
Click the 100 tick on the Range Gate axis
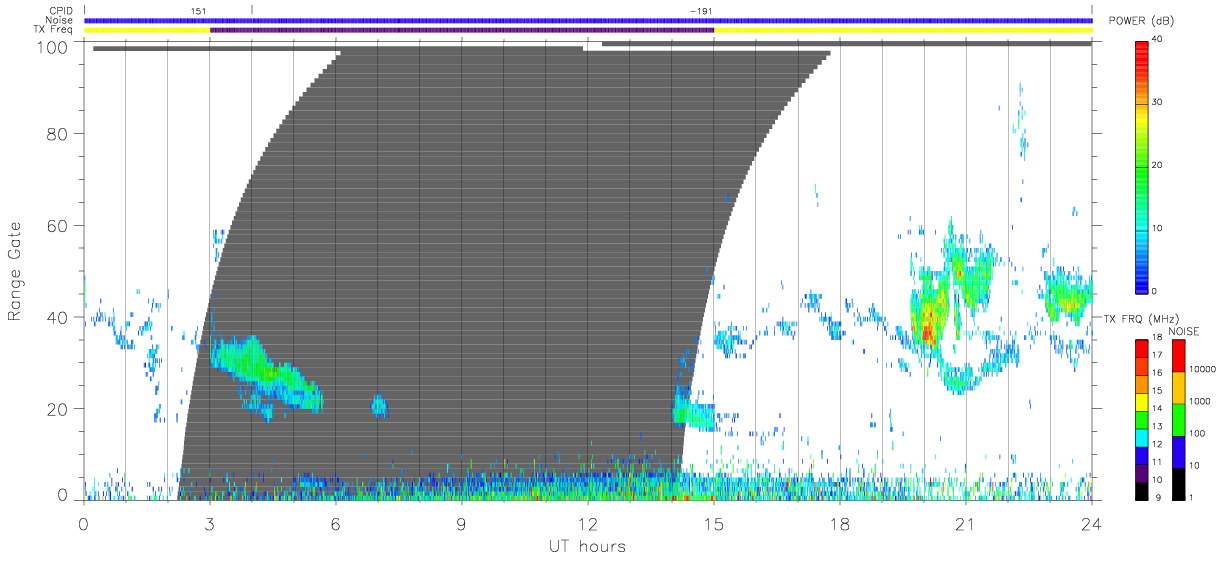52,47
